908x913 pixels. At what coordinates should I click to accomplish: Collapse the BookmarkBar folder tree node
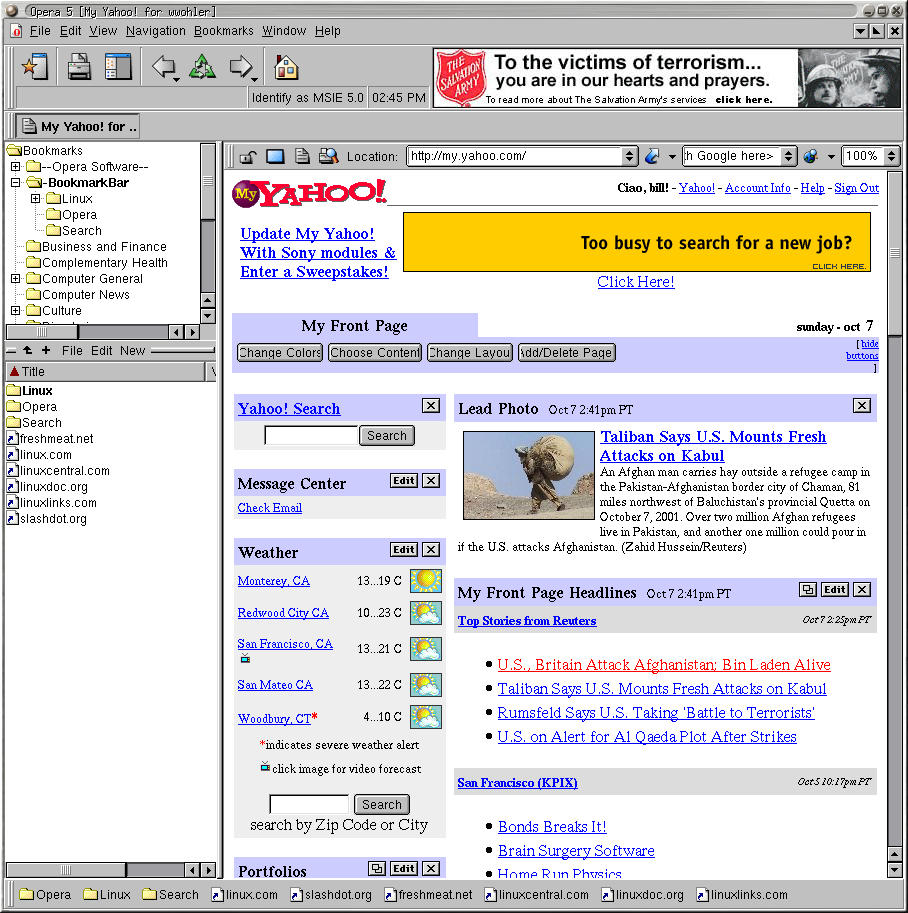click(x=16, y=183)
